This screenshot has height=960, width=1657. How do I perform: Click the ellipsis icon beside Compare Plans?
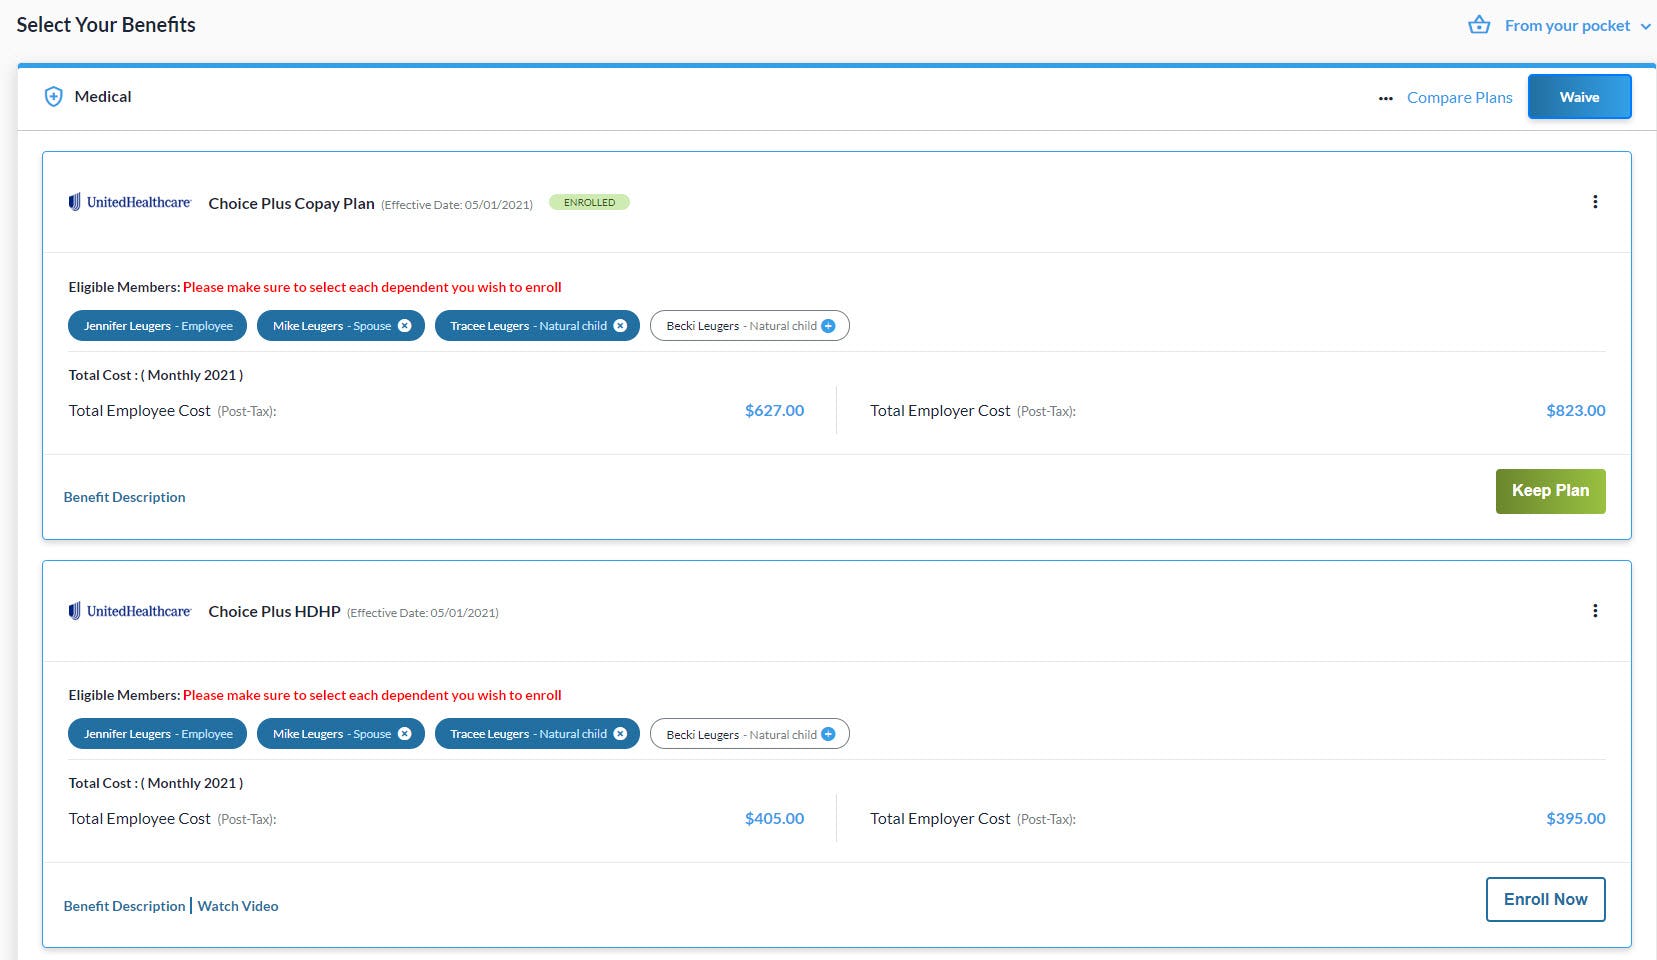tap(1385, 97)
